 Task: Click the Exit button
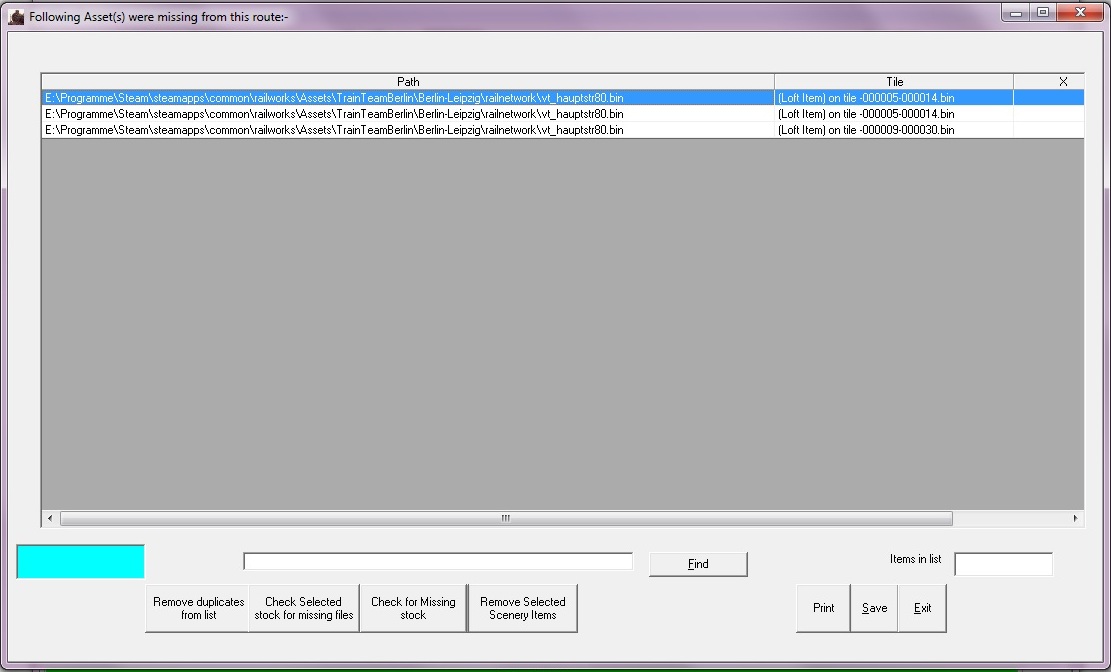[x=922, y=608]
